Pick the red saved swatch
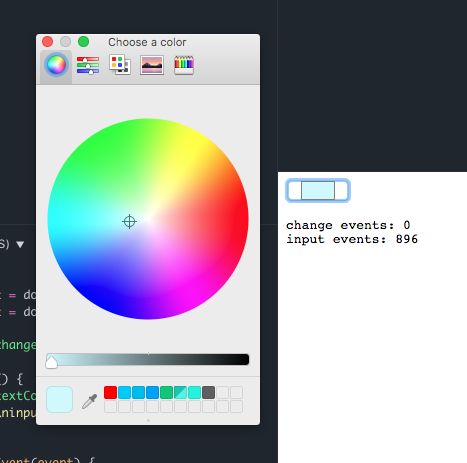This screenshot has width=467, height=463. 110,393
